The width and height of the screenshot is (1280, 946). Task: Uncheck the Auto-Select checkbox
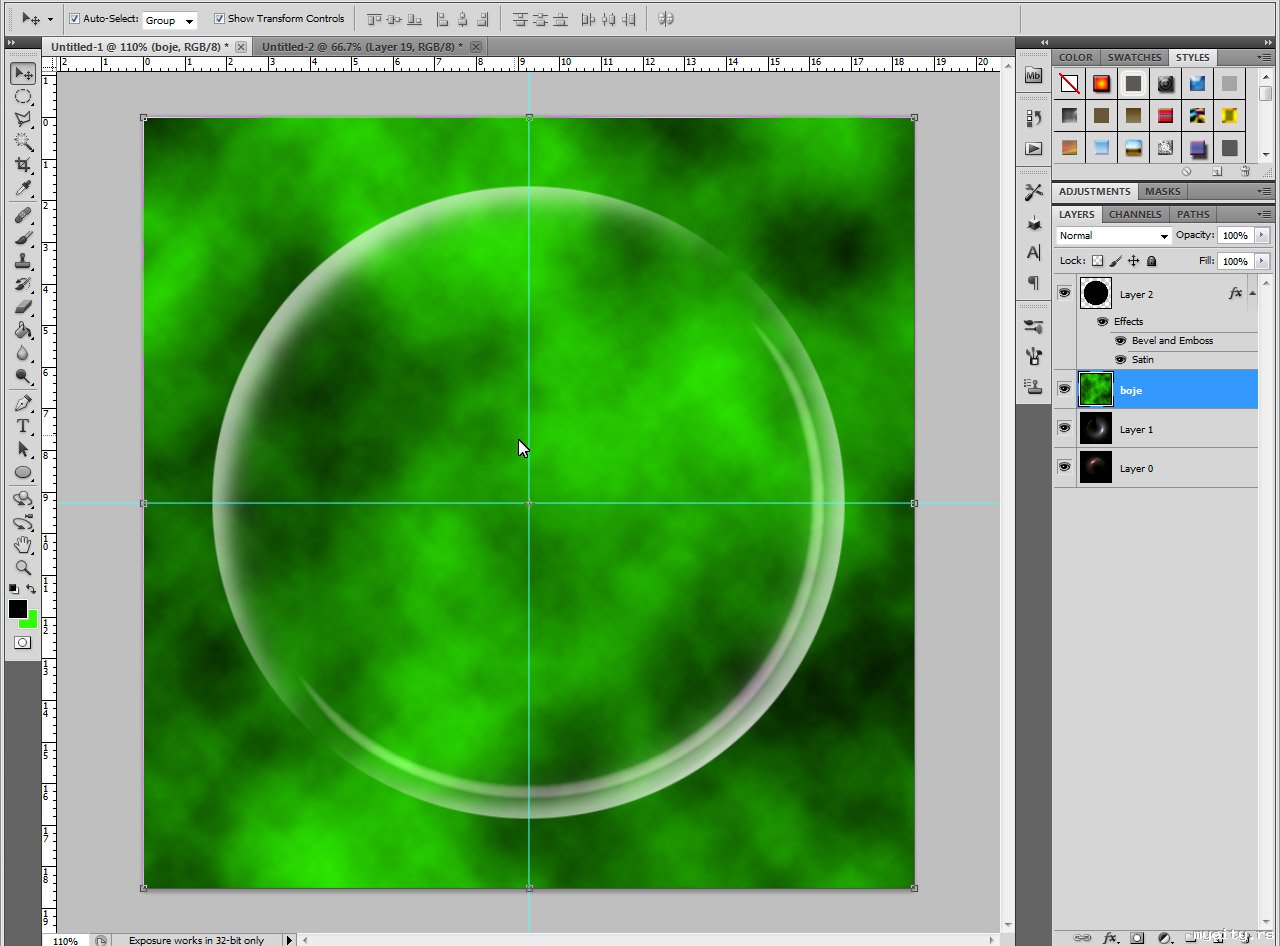75,19
